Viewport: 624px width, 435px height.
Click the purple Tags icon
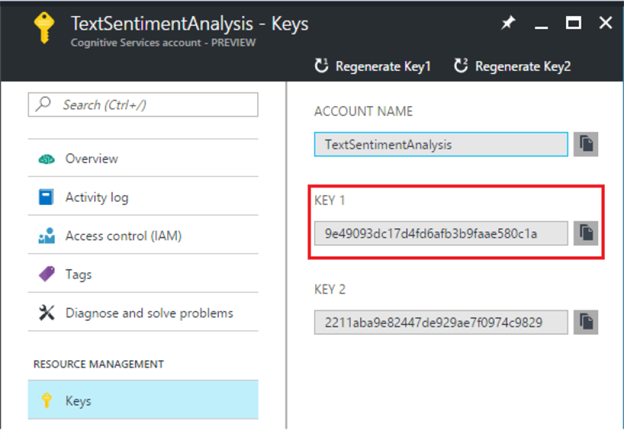point(47,274)
